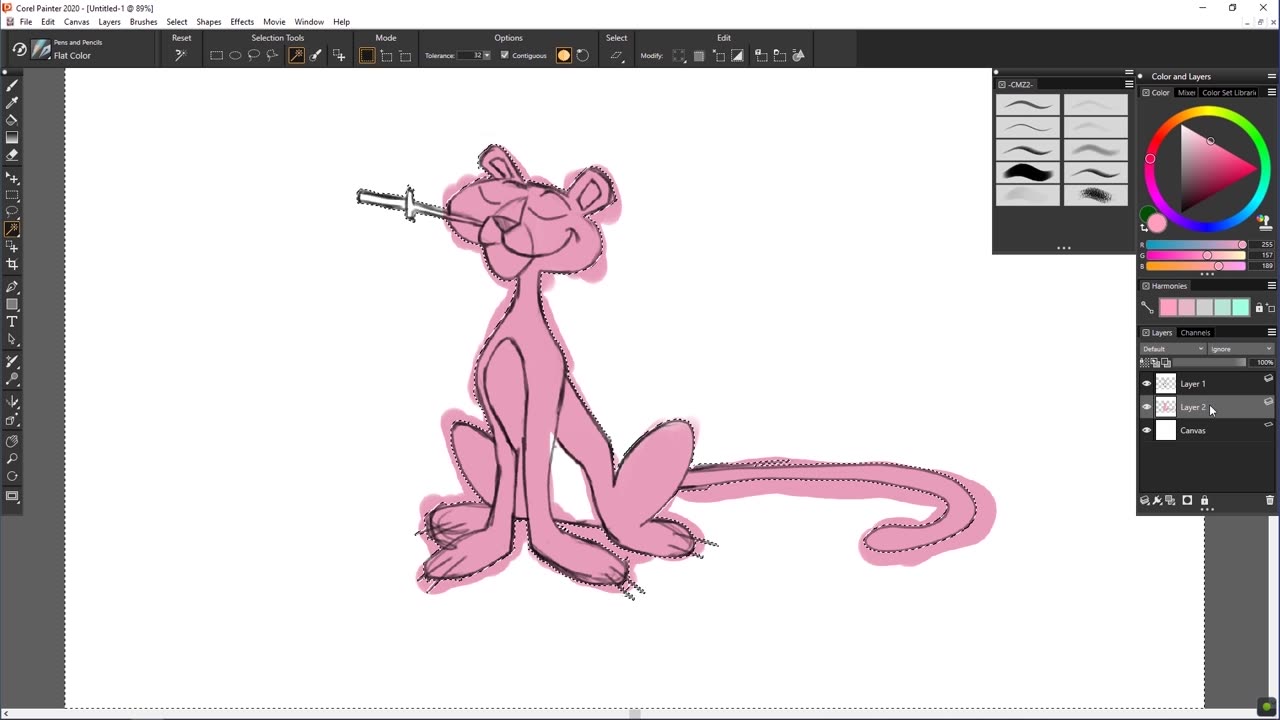Click the lock layer icon
Viewport: 1280px width, 720px height.
tap(1204, 500)
